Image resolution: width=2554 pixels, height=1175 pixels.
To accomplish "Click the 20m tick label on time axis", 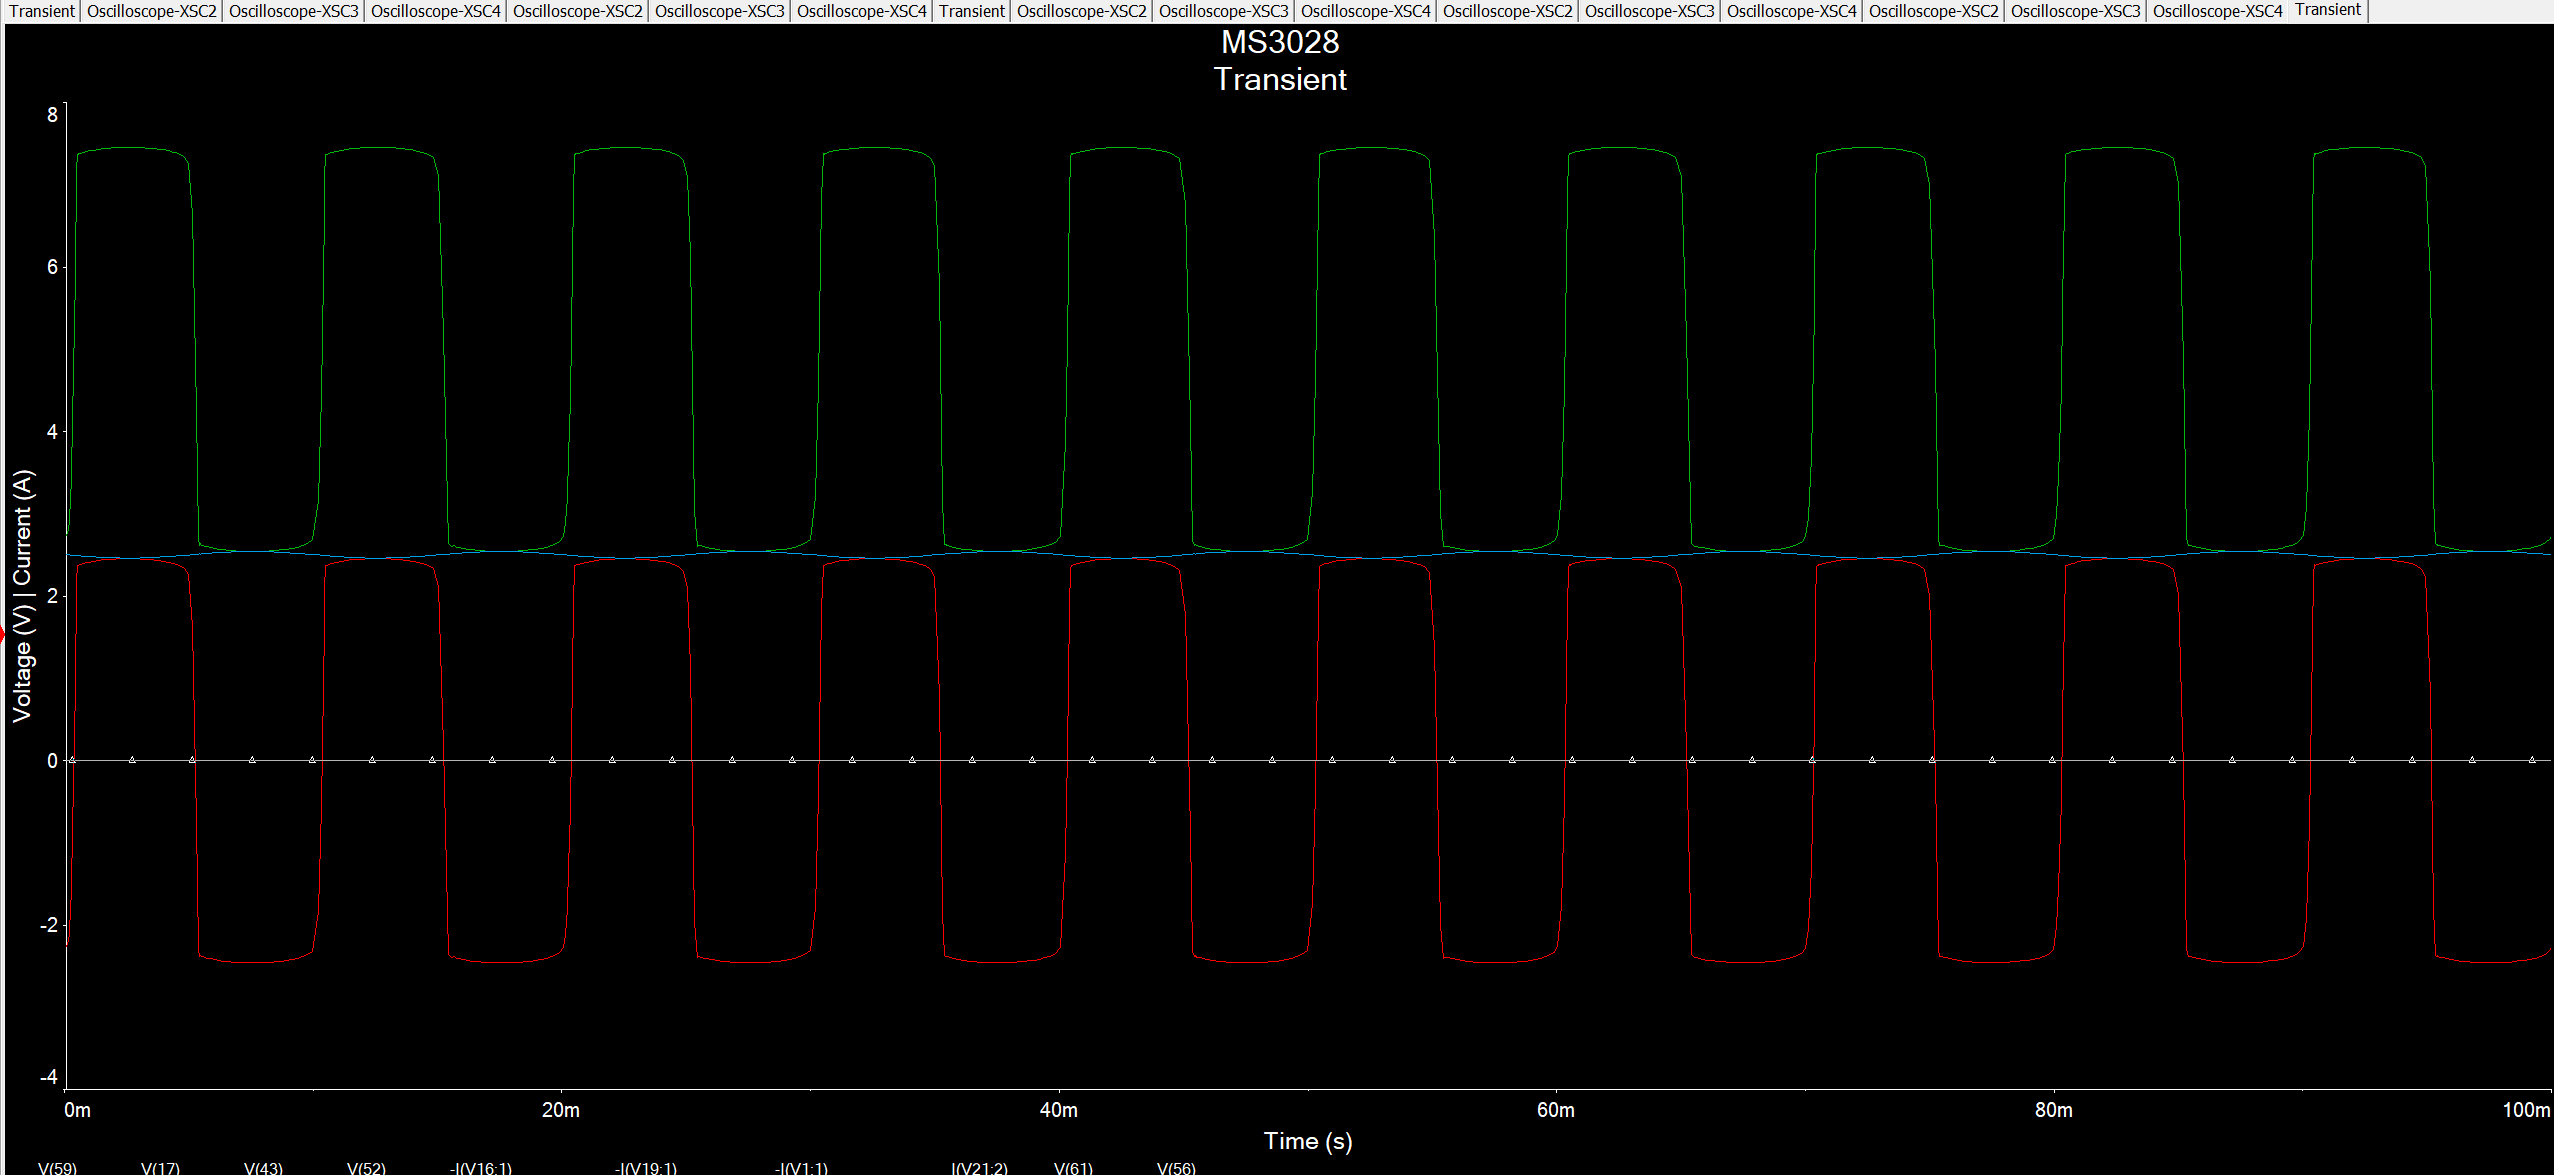I will point(561,1110).
